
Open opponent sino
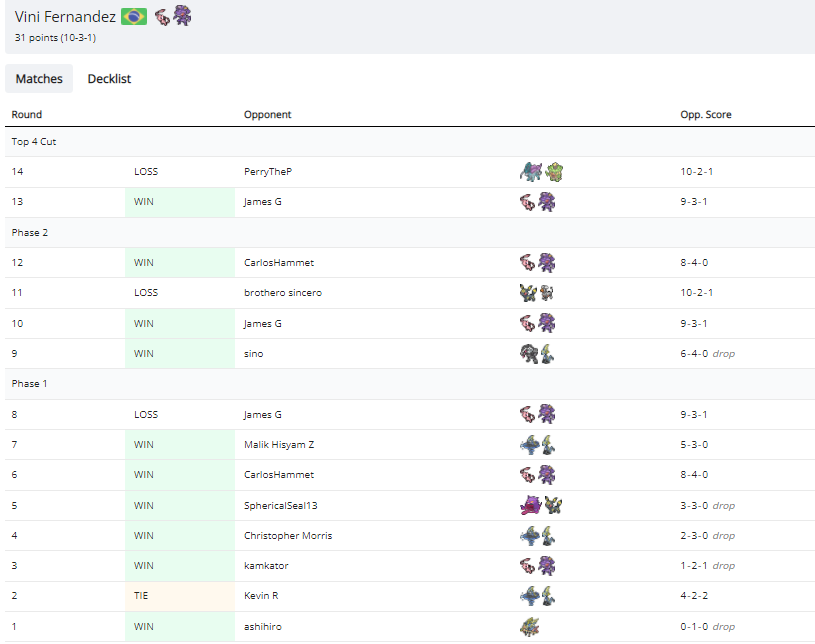pyautogui.click(x=254, y=353)
